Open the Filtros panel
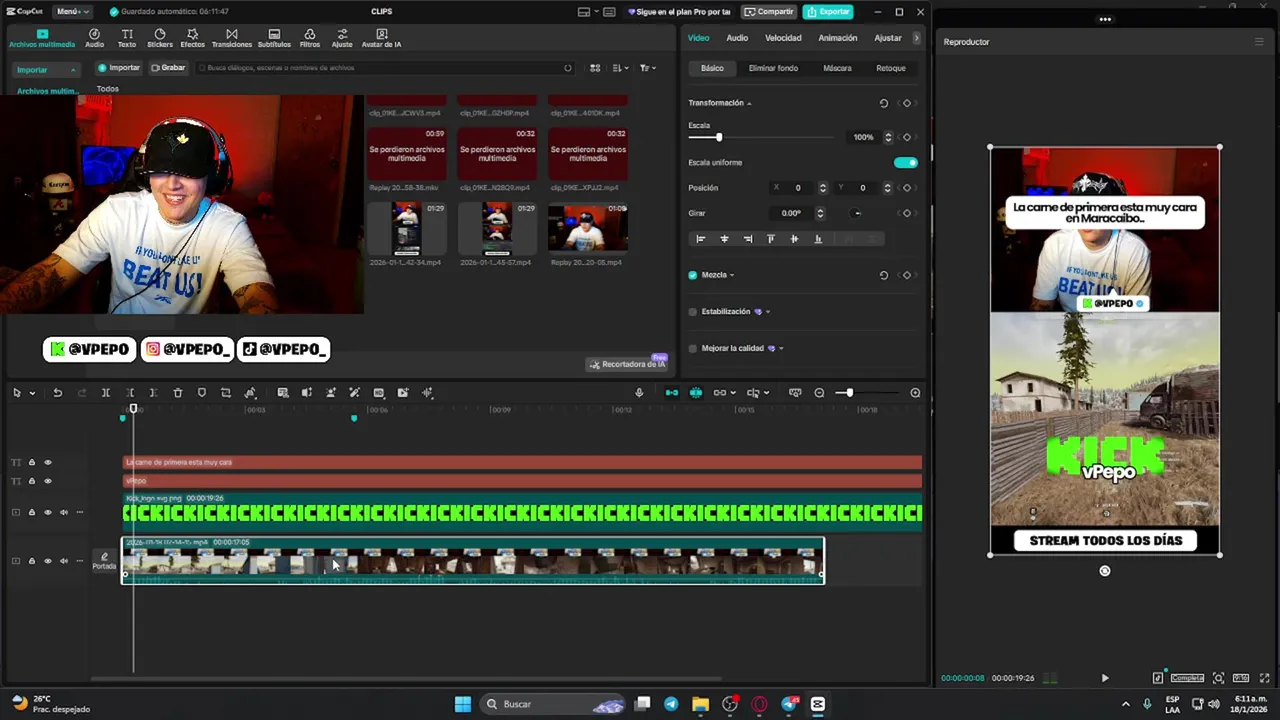 (x=310, y=38)
